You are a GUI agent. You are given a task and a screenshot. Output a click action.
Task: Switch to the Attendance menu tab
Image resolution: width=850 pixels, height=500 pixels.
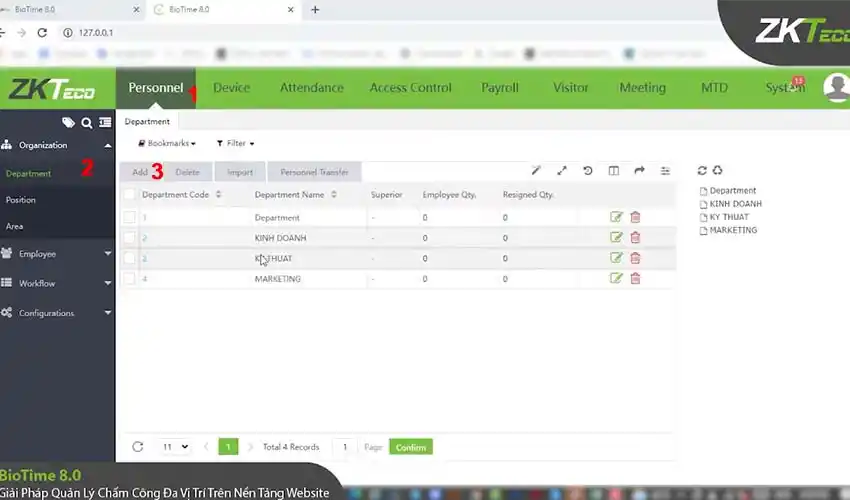[310, 88]
